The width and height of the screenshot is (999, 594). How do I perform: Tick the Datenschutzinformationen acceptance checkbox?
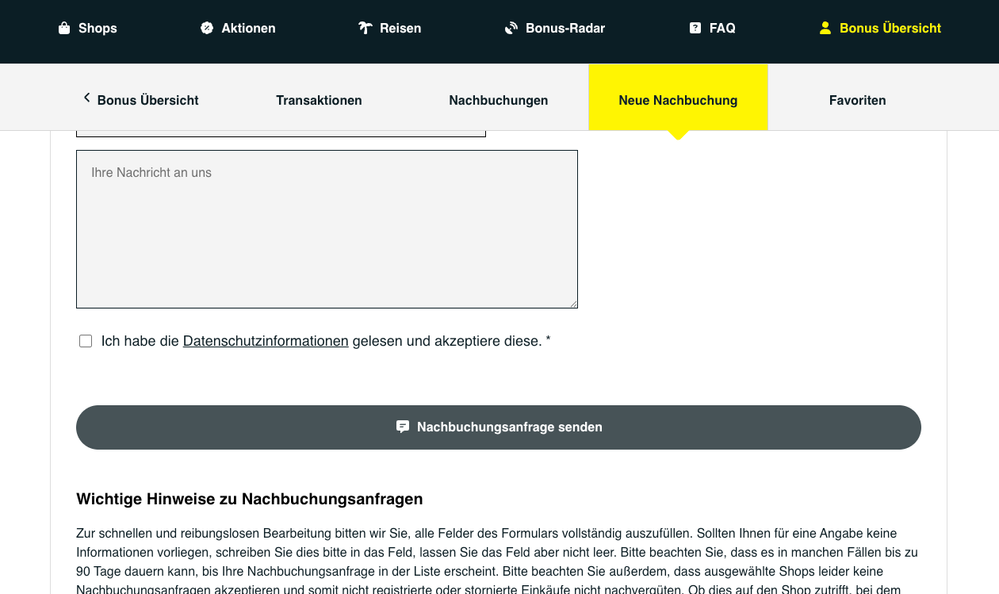[86, 341]
